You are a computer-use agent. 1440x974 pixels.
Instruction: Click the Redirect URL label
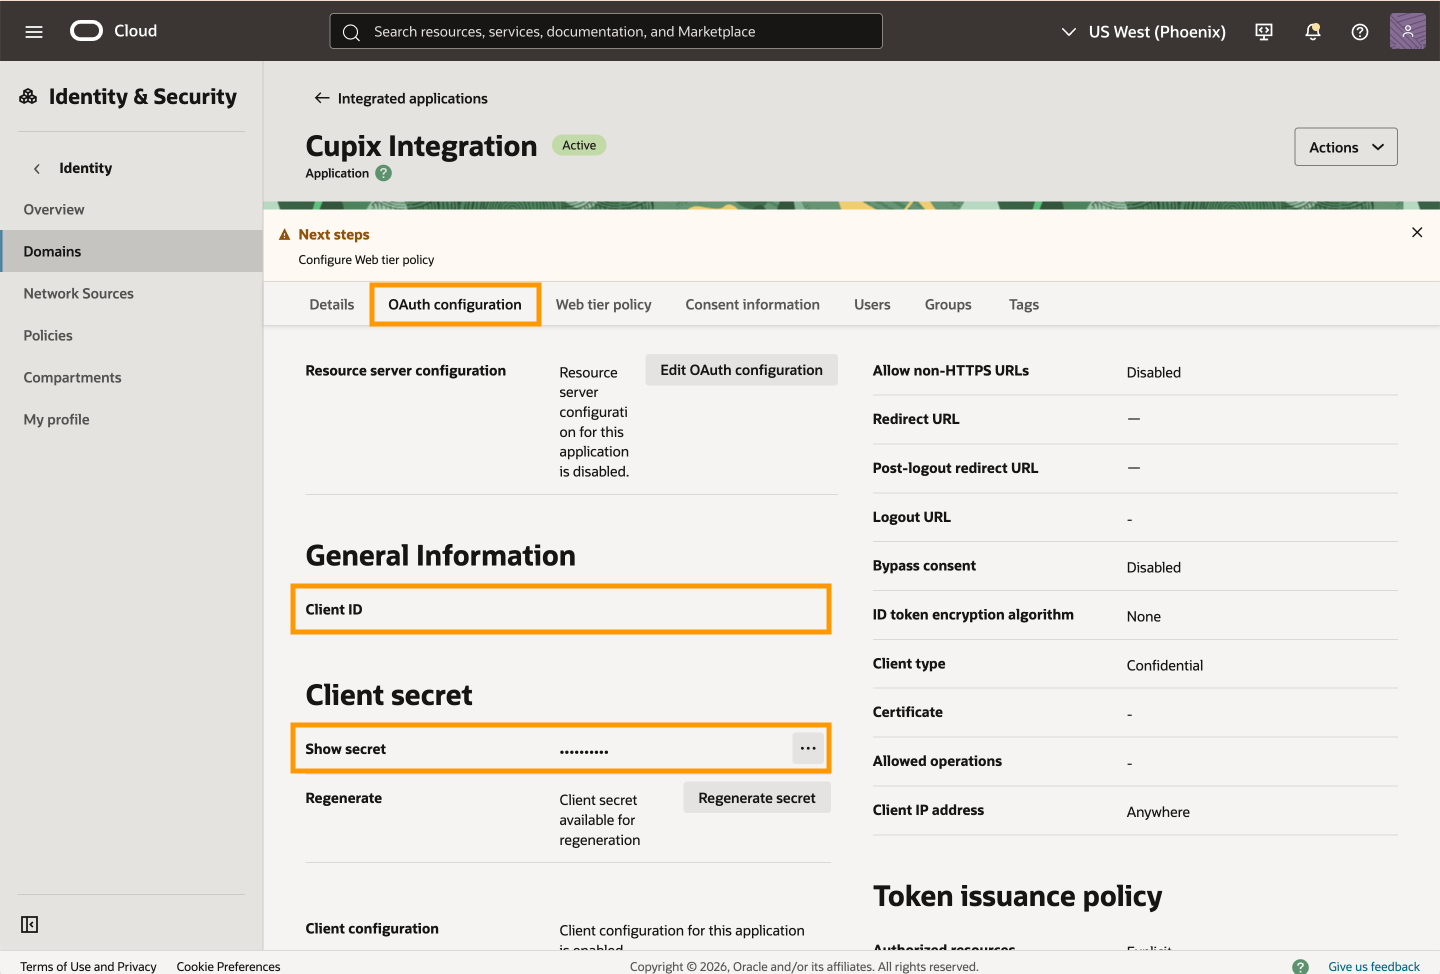pyautogui.click(x=916, y=419)
